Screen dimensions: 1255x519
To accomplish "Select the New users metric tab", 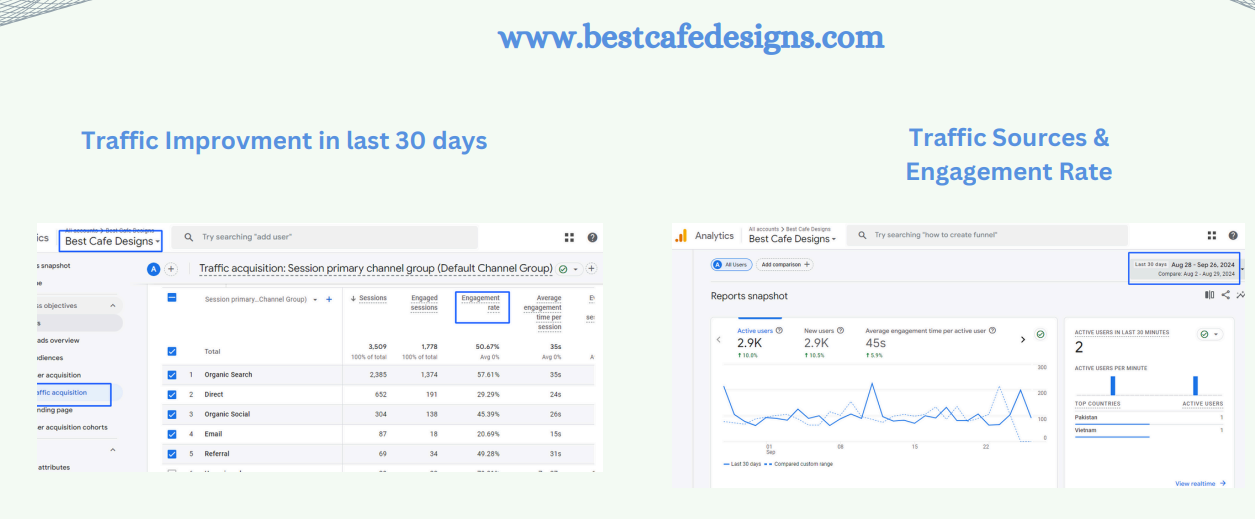I will [825, 342].
